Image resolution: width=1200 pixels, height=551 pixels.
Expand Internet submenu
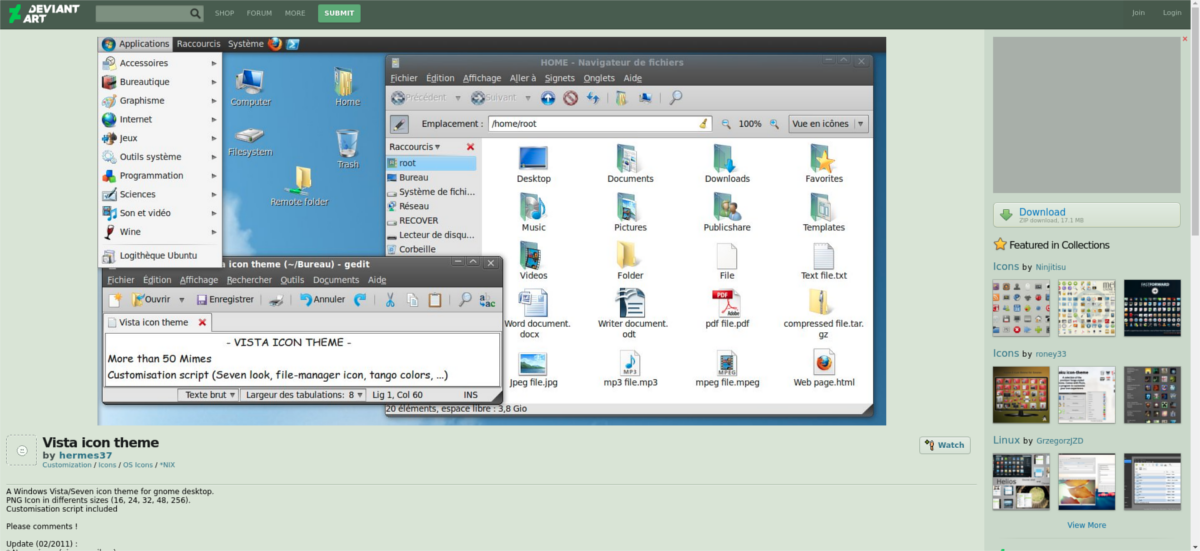point(160,119)
